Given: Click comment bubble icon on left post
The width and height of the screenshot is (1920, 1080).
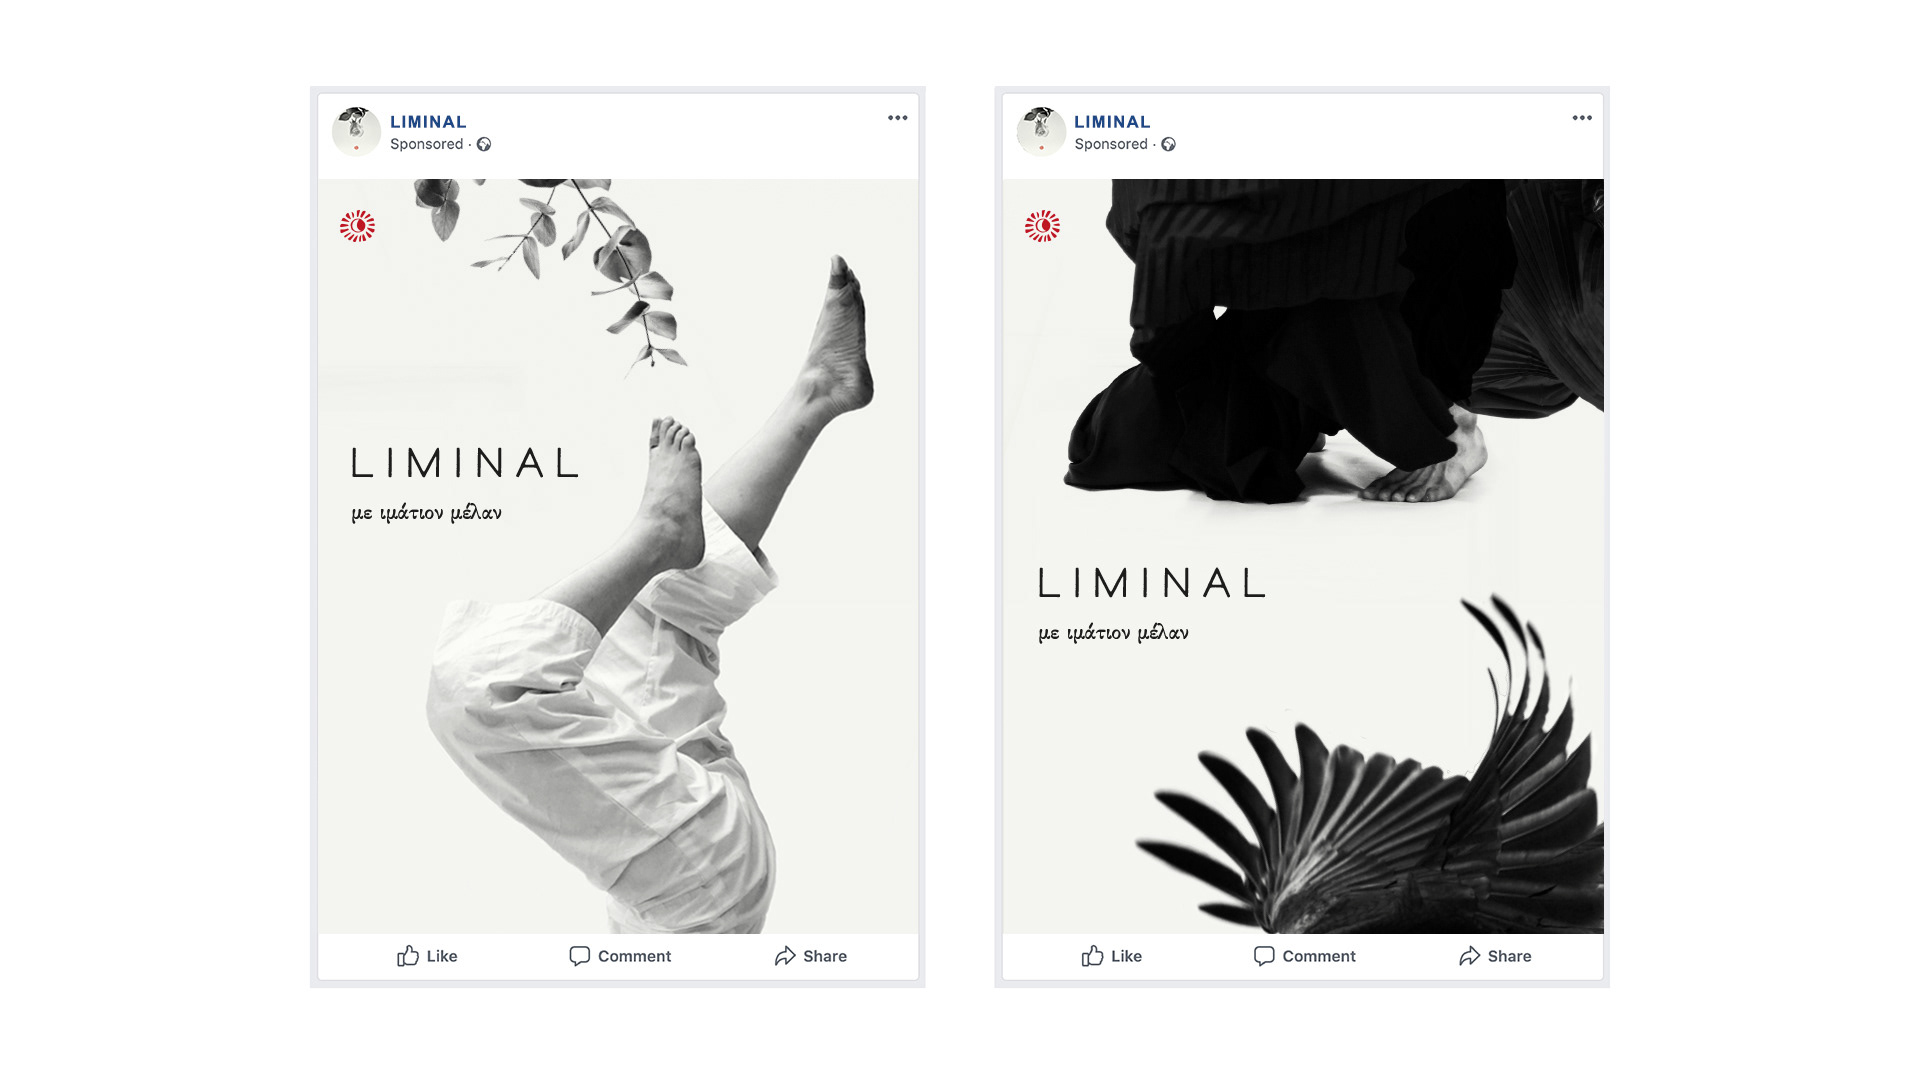Looking at the screenshot, I should pos(579,956).
